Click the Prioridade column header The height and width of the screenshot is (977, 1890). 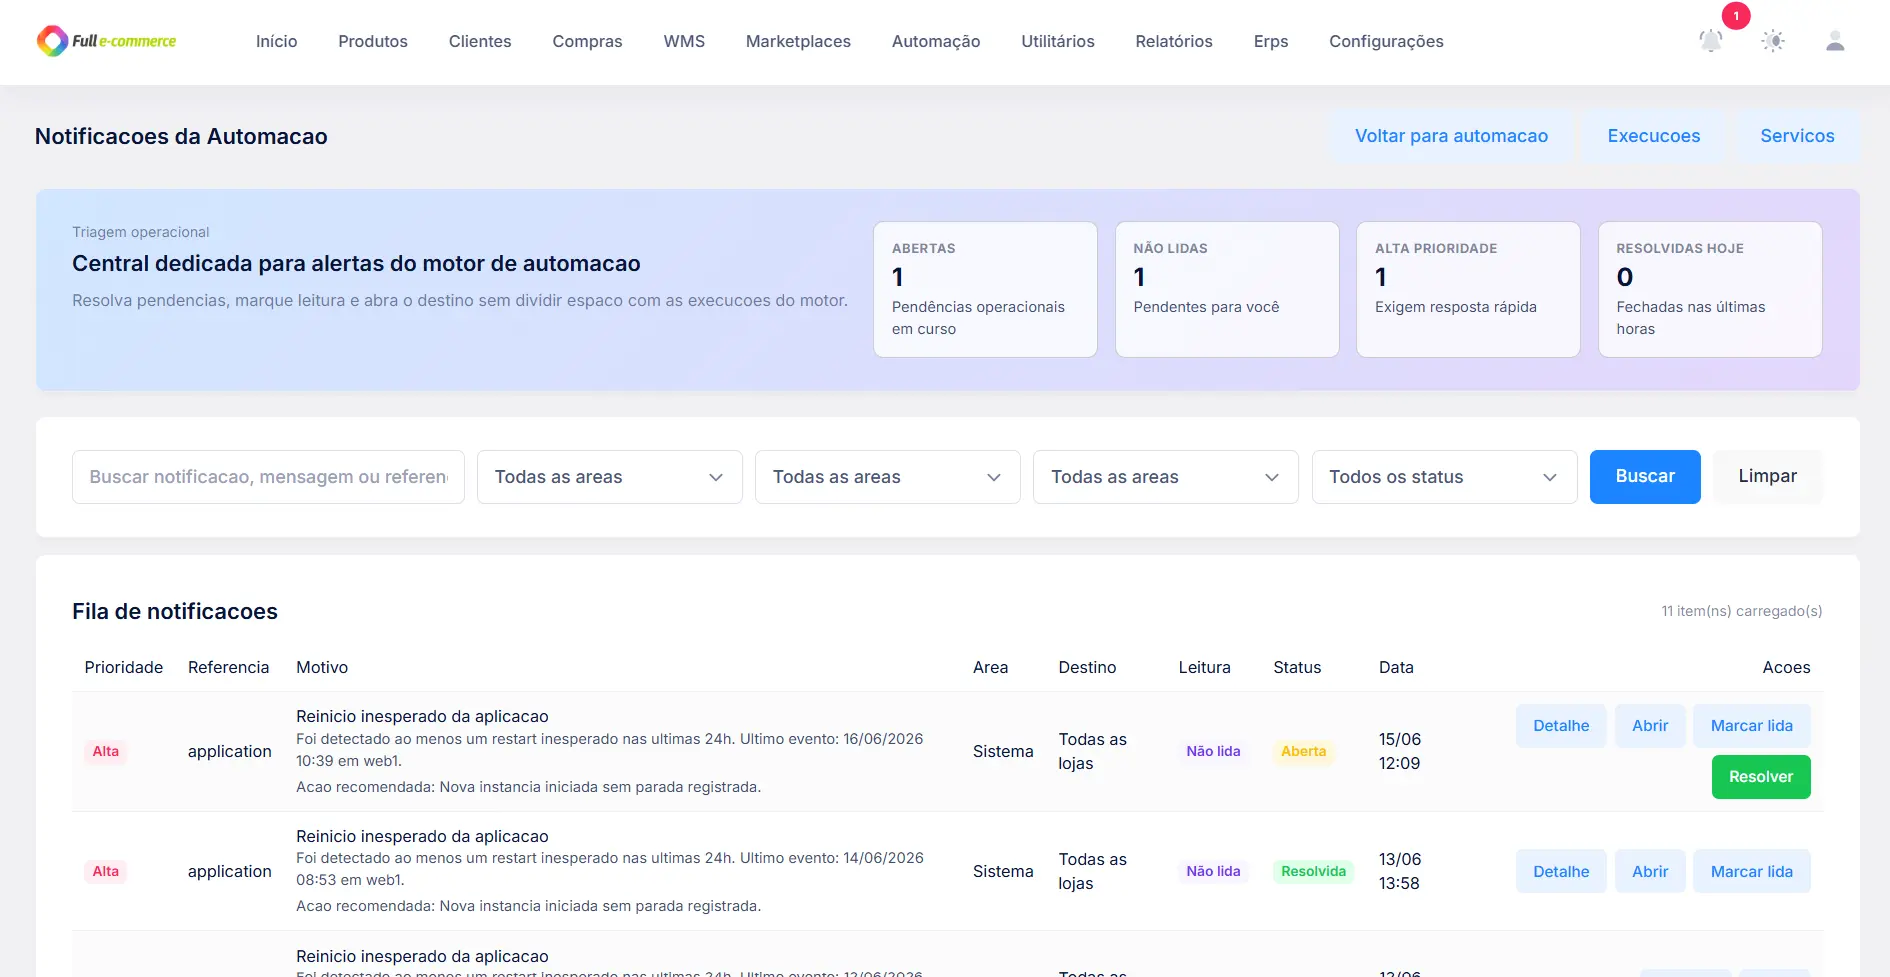coord(124,667)
